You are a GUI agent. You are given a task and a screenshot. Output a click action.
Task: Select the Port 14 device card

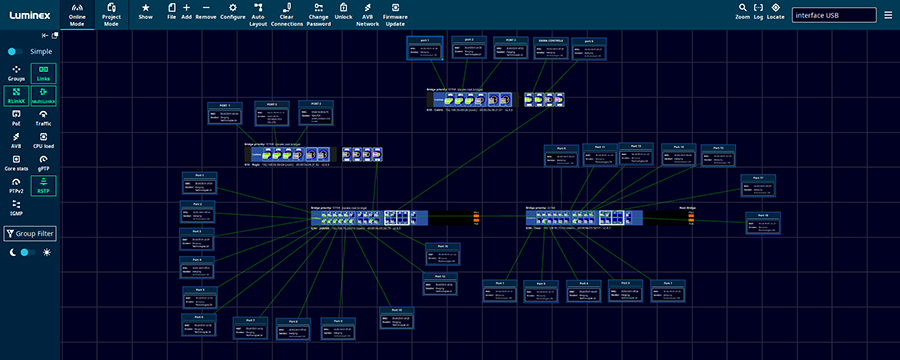click(678, 154)
